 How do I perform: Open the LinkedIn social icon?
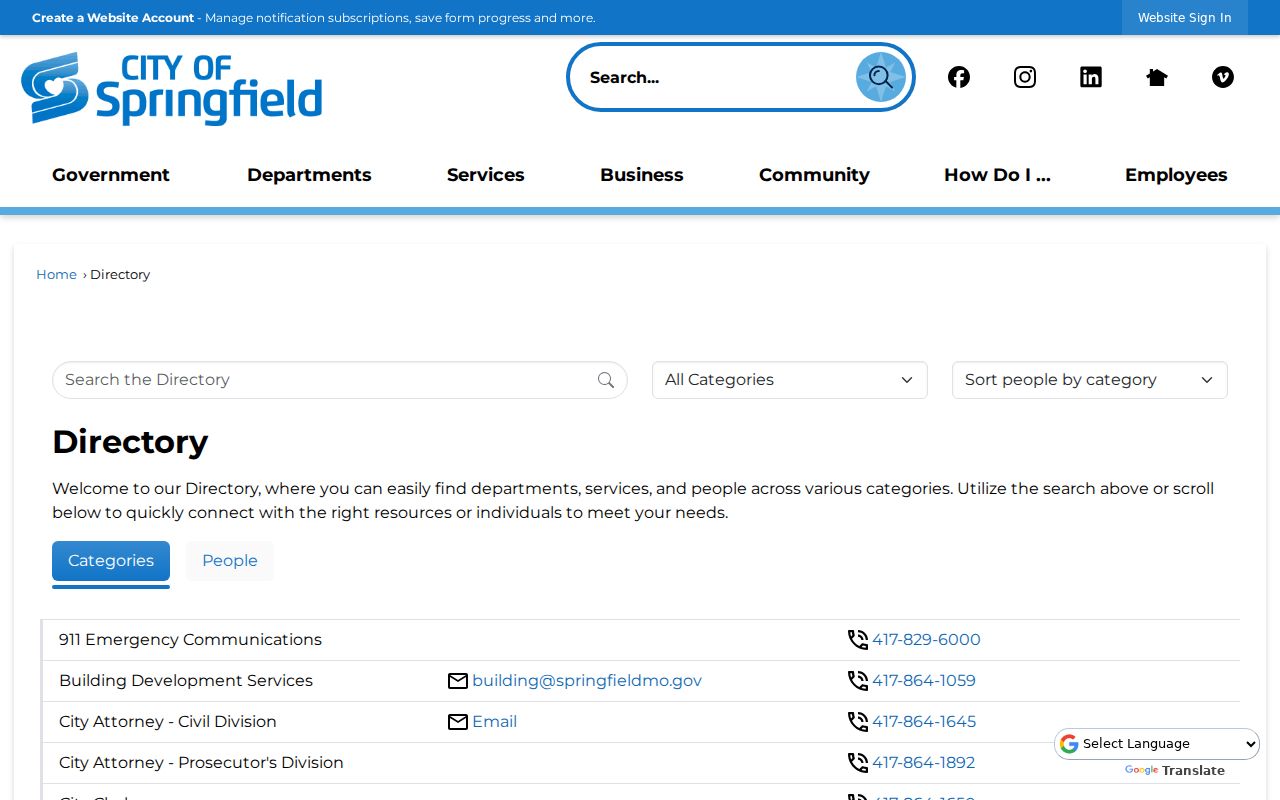pos(1091,77)
